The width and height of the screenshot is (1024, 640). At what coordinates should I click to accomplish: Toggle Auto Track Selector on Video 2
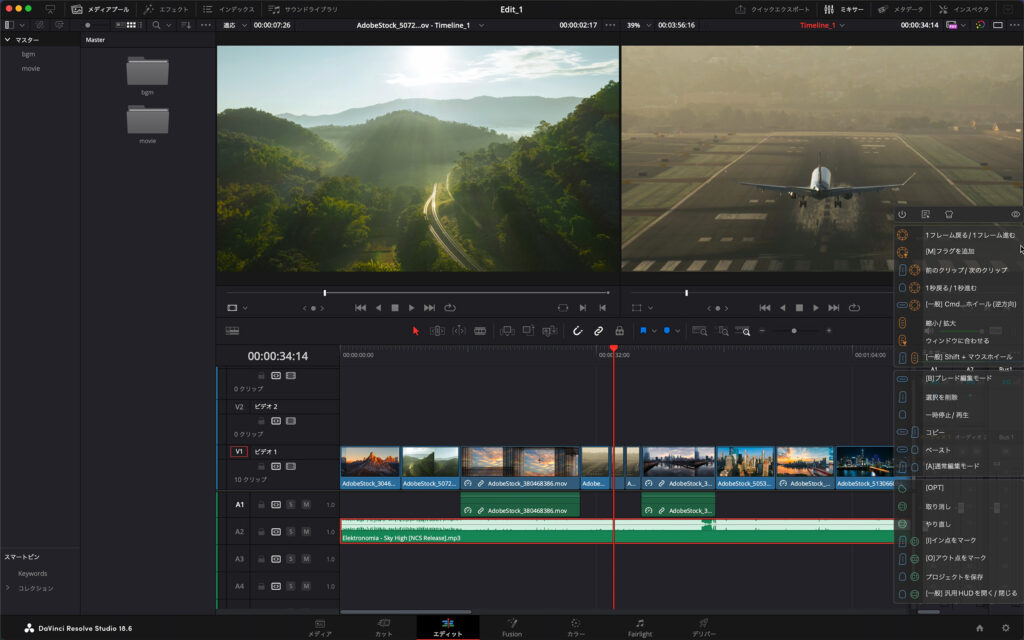point(276,421)
